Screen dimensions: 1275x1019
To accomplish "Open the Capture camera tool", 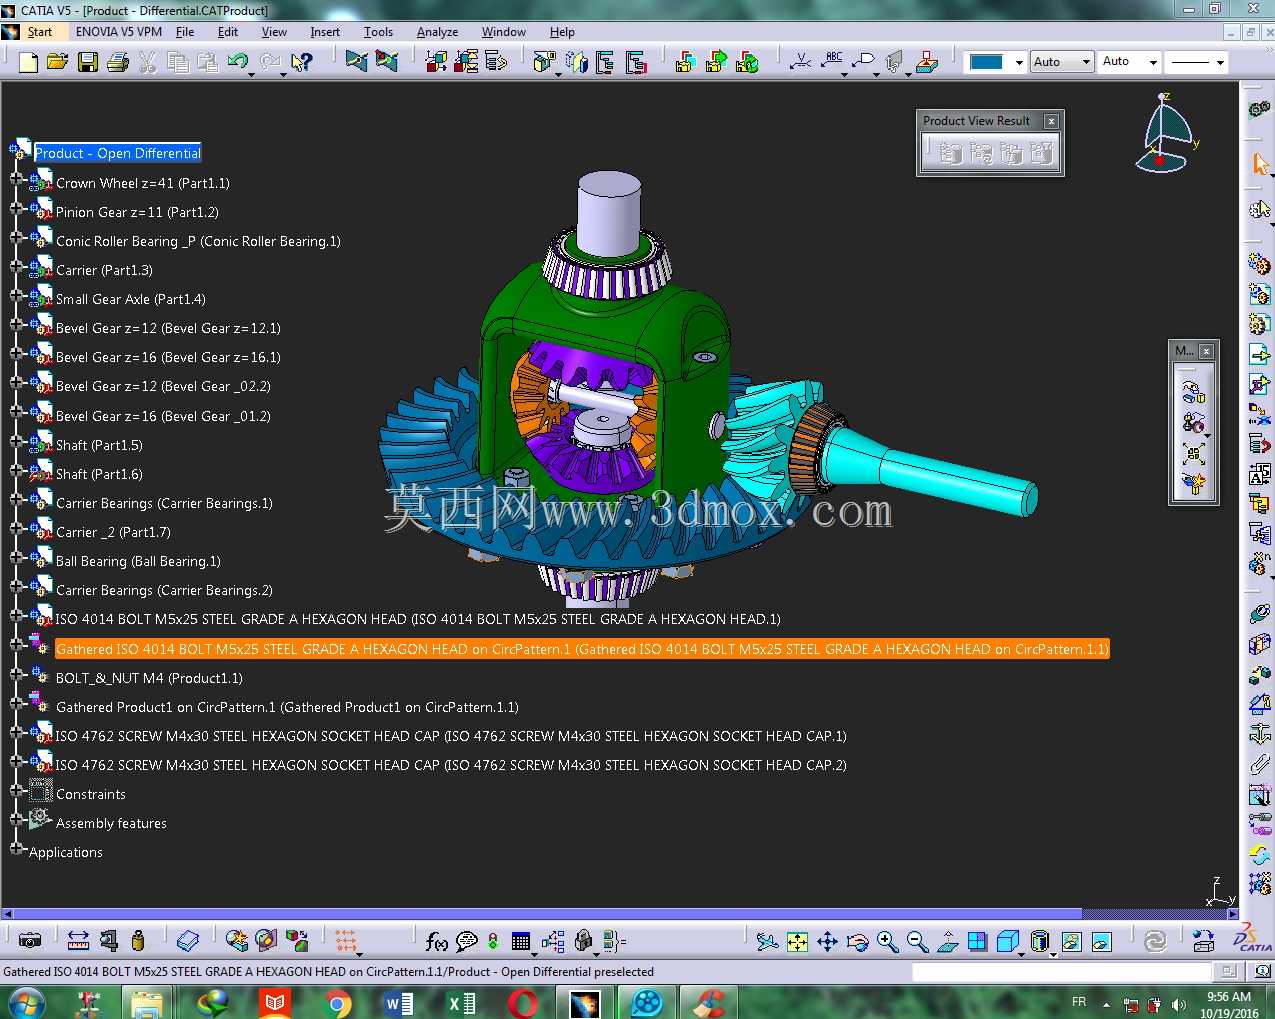I will click(30, 941).
